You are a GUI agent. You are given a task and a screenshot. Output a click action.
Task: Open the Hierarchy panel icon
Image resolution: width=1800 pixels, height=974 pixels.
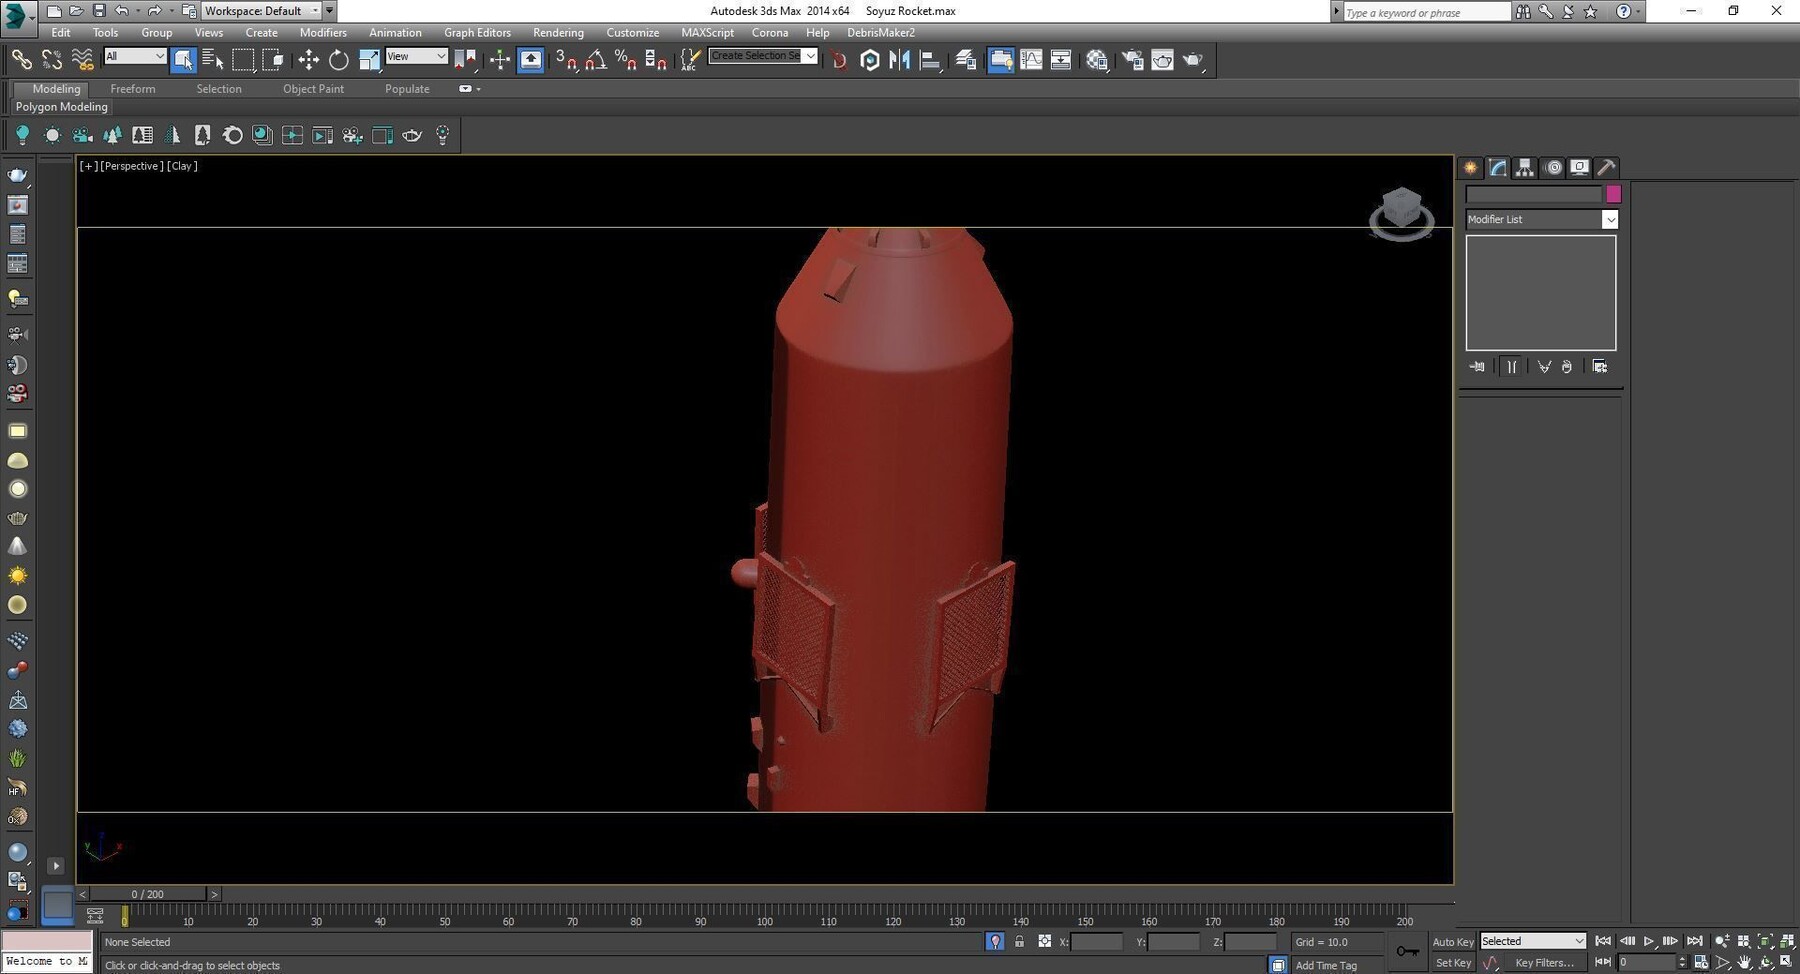click(x=1523, y=167)
